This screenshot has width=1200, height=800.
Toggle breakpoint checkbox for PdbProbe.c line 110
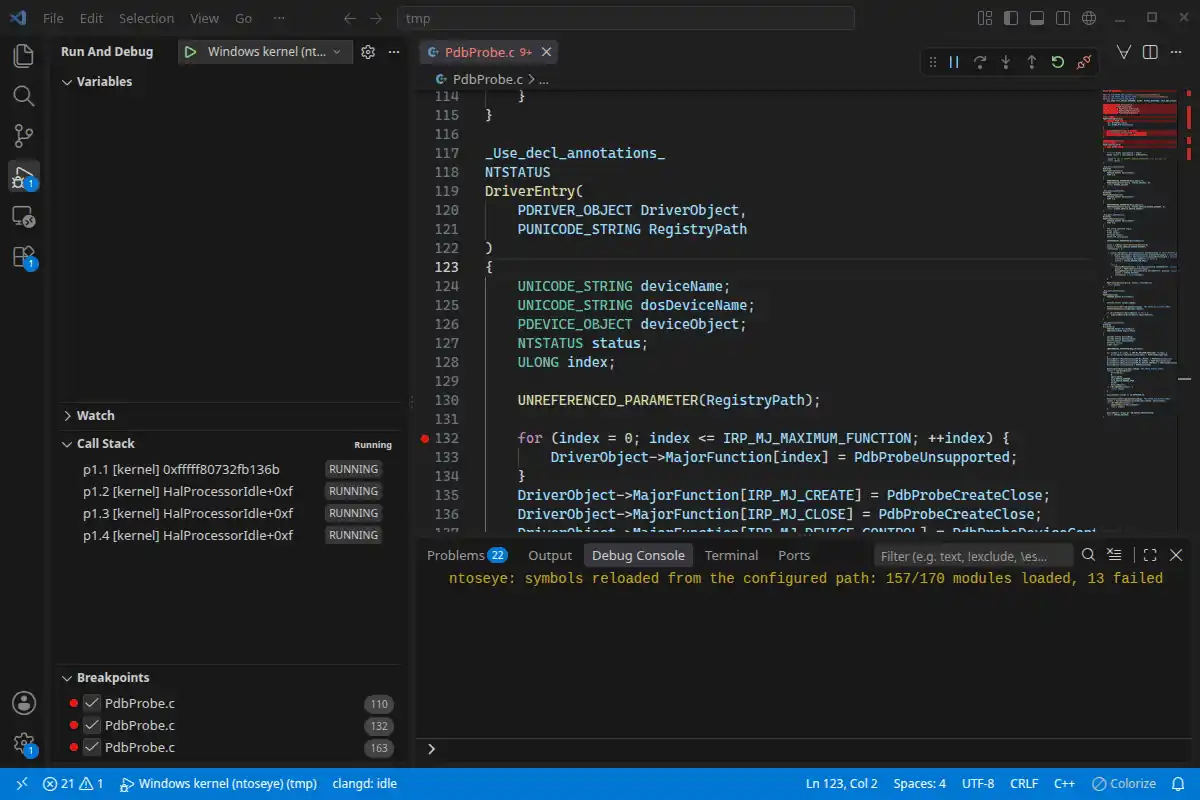pyautogui.click(x=92, y=703)
